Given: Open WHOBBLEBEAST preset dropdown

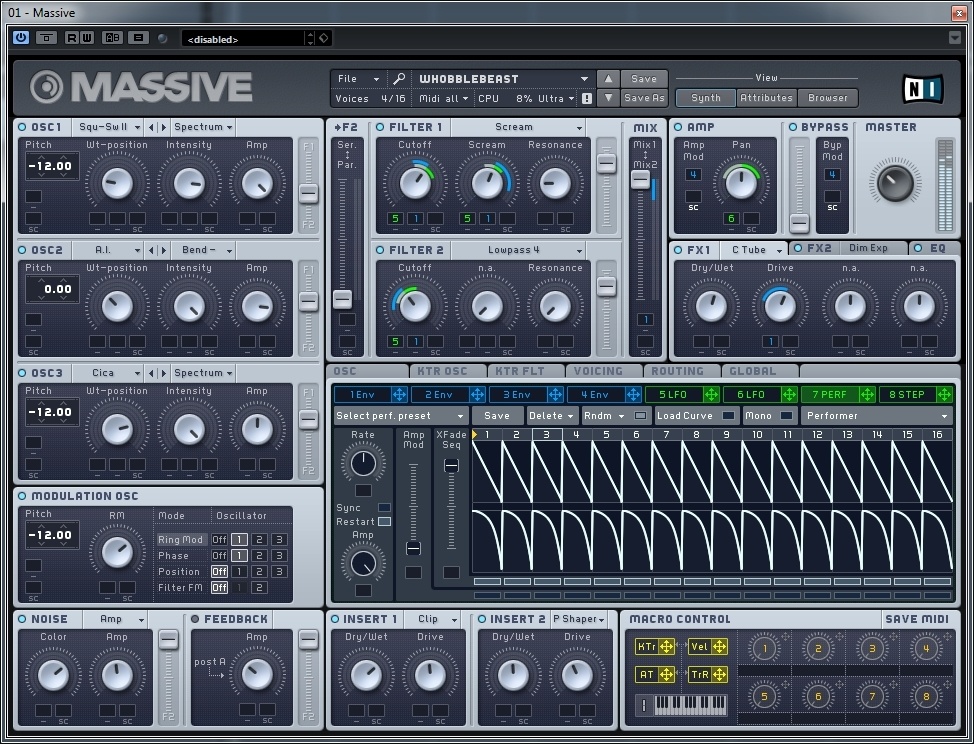Looking at the screenshot, I should (503, 79).
